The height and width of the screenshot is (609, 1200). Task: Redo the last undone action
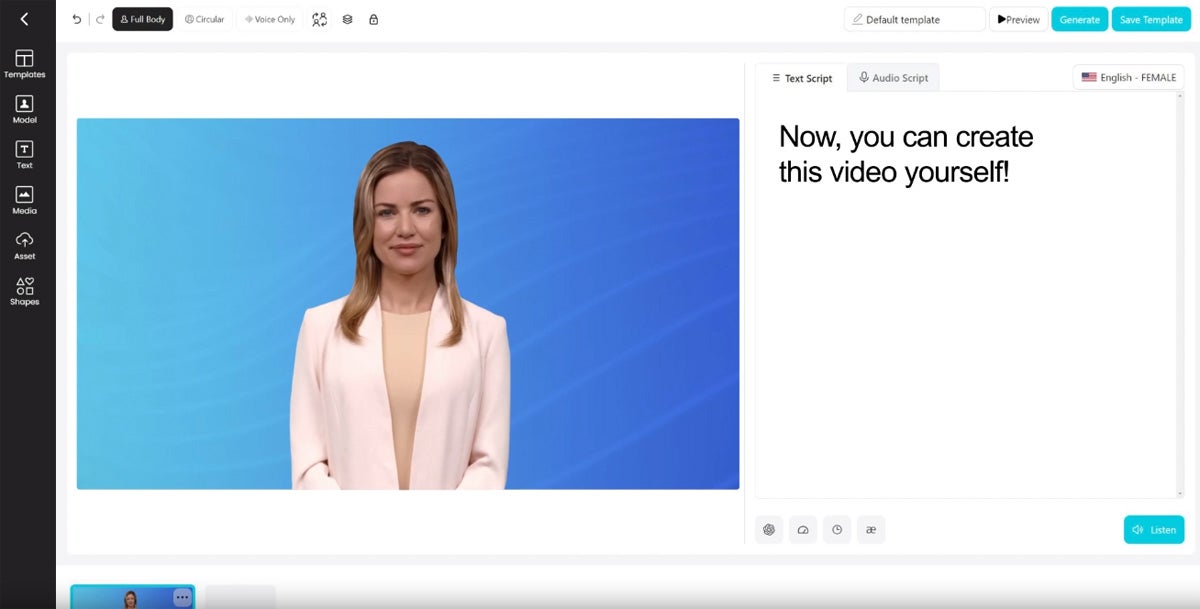(100, 19)
